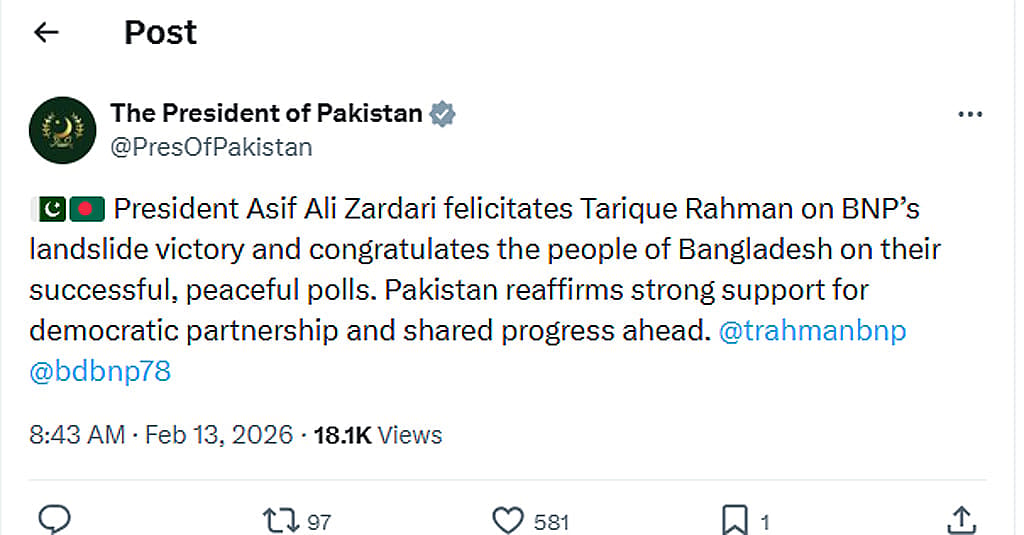Click the Bangladesh flag emoji
Image resolution: width=1024 pixels, height=535 pixels.
87,210
